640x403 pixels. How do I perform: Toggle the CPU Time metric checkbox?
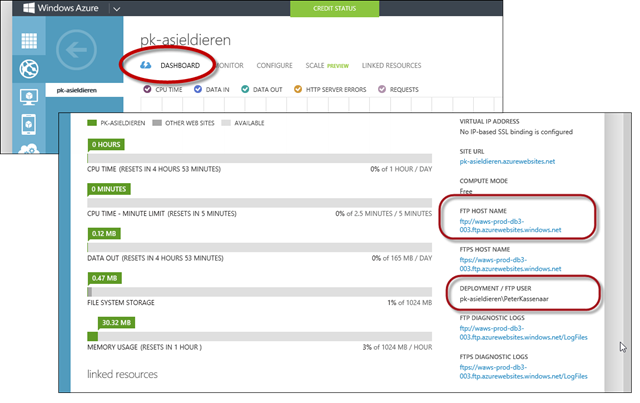tap(148, 89)
